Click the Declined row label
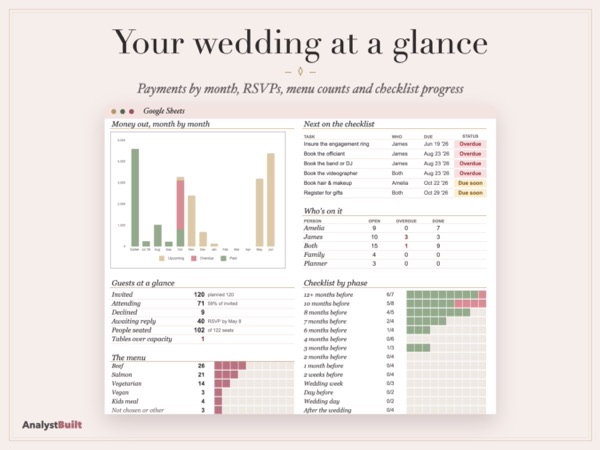Image resolution: width=600 pixels, height=450 pixels. pos(124,312)
